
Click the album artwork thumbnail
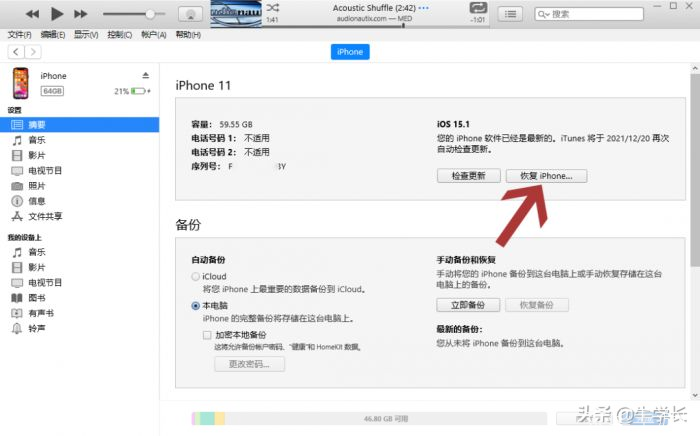236,14
